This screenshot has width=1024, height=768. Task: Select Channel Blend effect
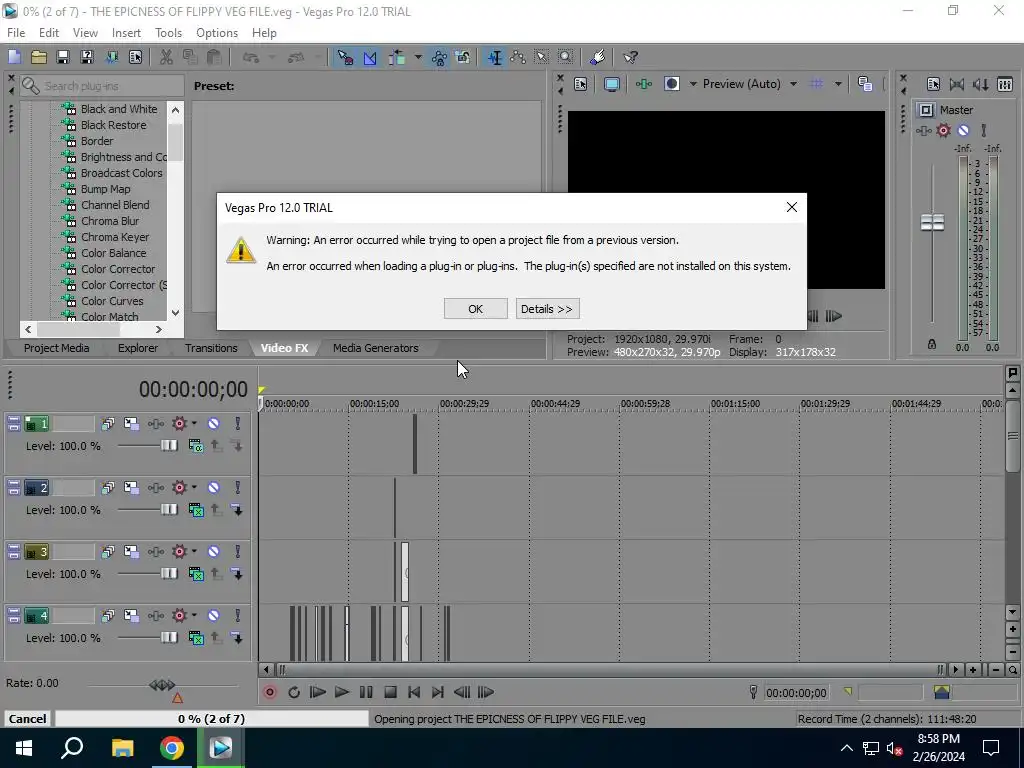point(115,205)
